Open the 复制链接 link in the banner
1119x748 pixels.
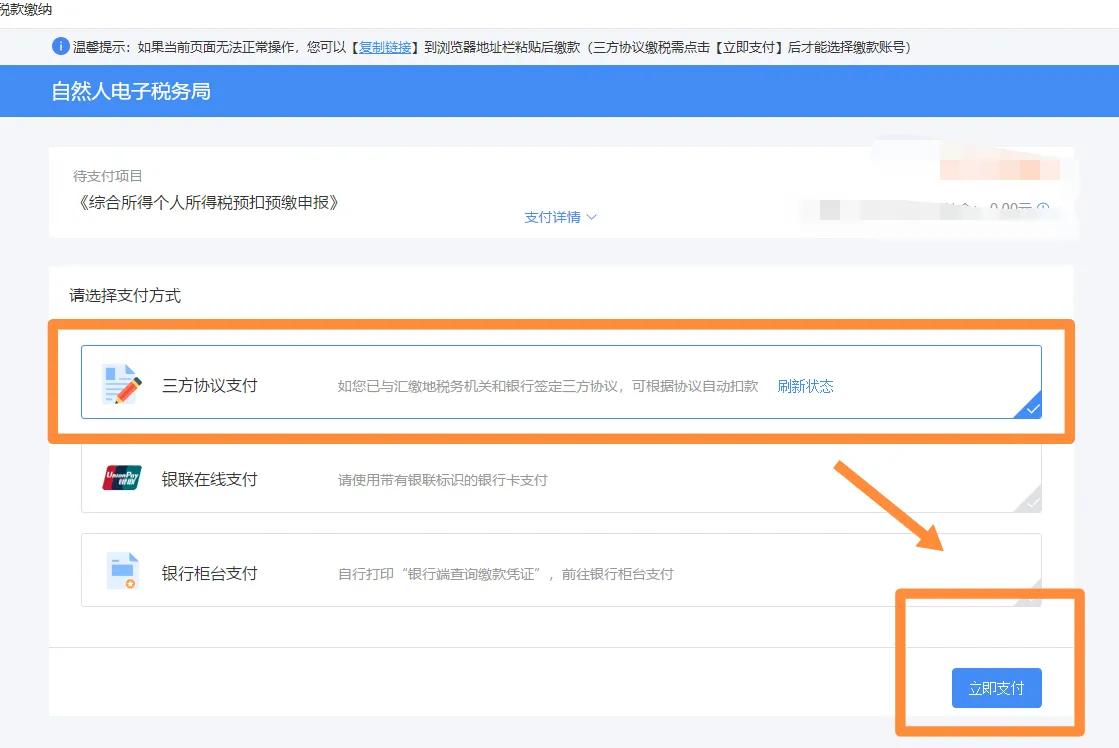tap(383, 46)
